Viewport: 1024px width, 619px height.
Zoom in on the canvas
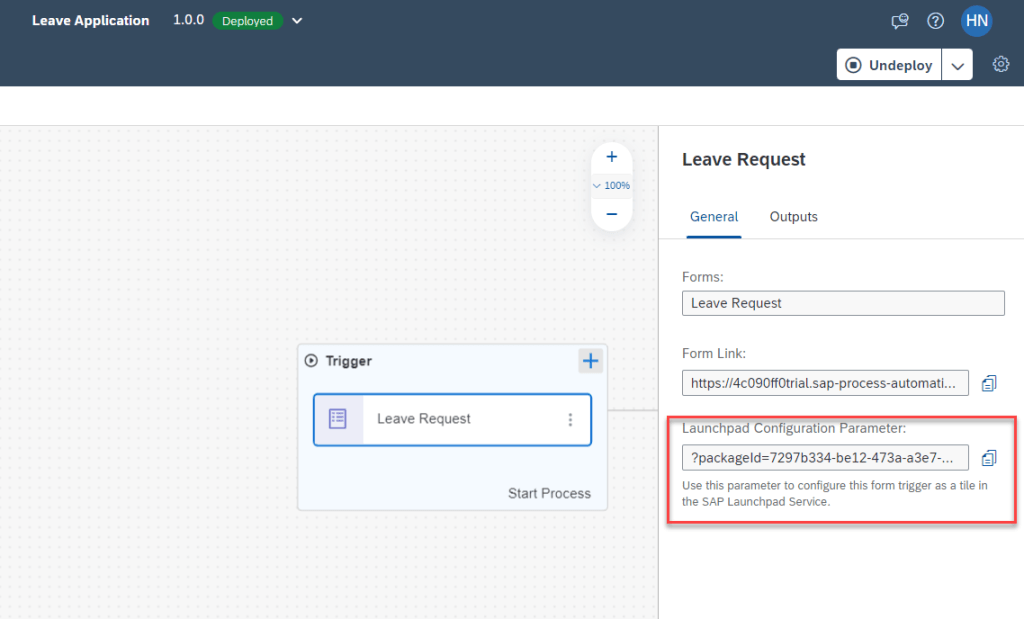click(x=612, y=157)
